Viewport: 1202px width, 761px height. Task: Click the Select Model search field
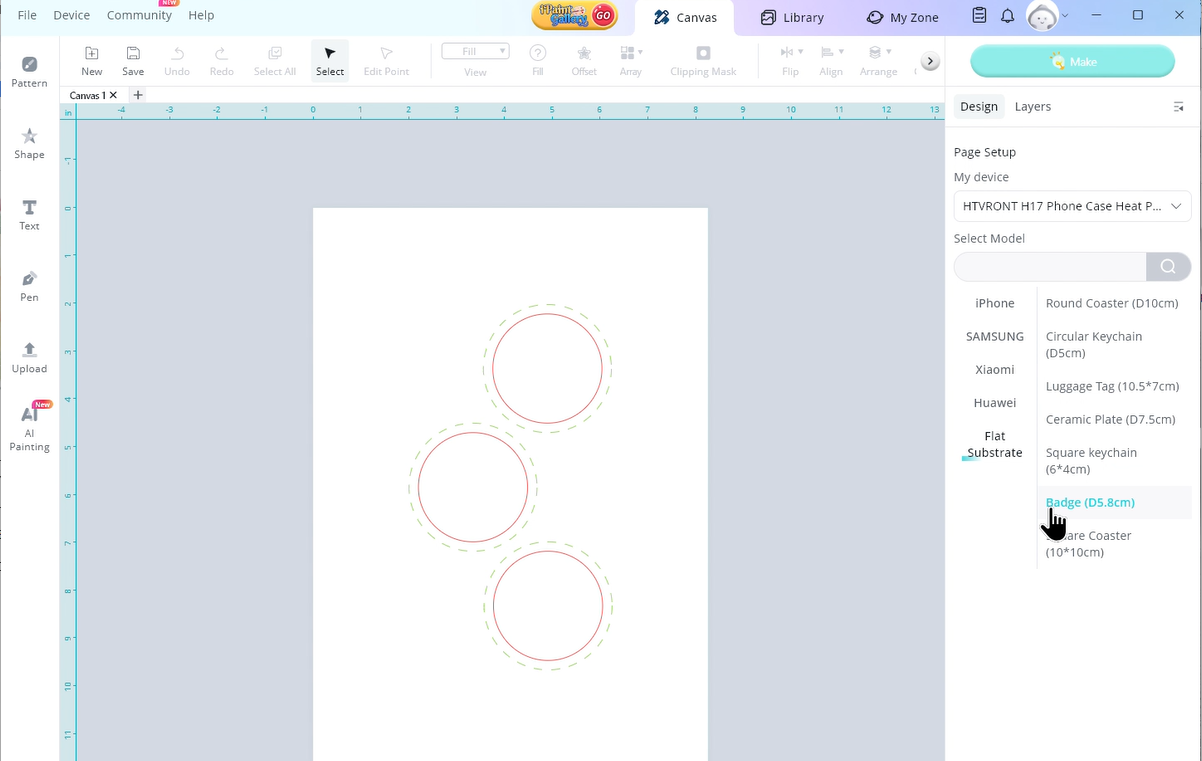(1050, 267)
